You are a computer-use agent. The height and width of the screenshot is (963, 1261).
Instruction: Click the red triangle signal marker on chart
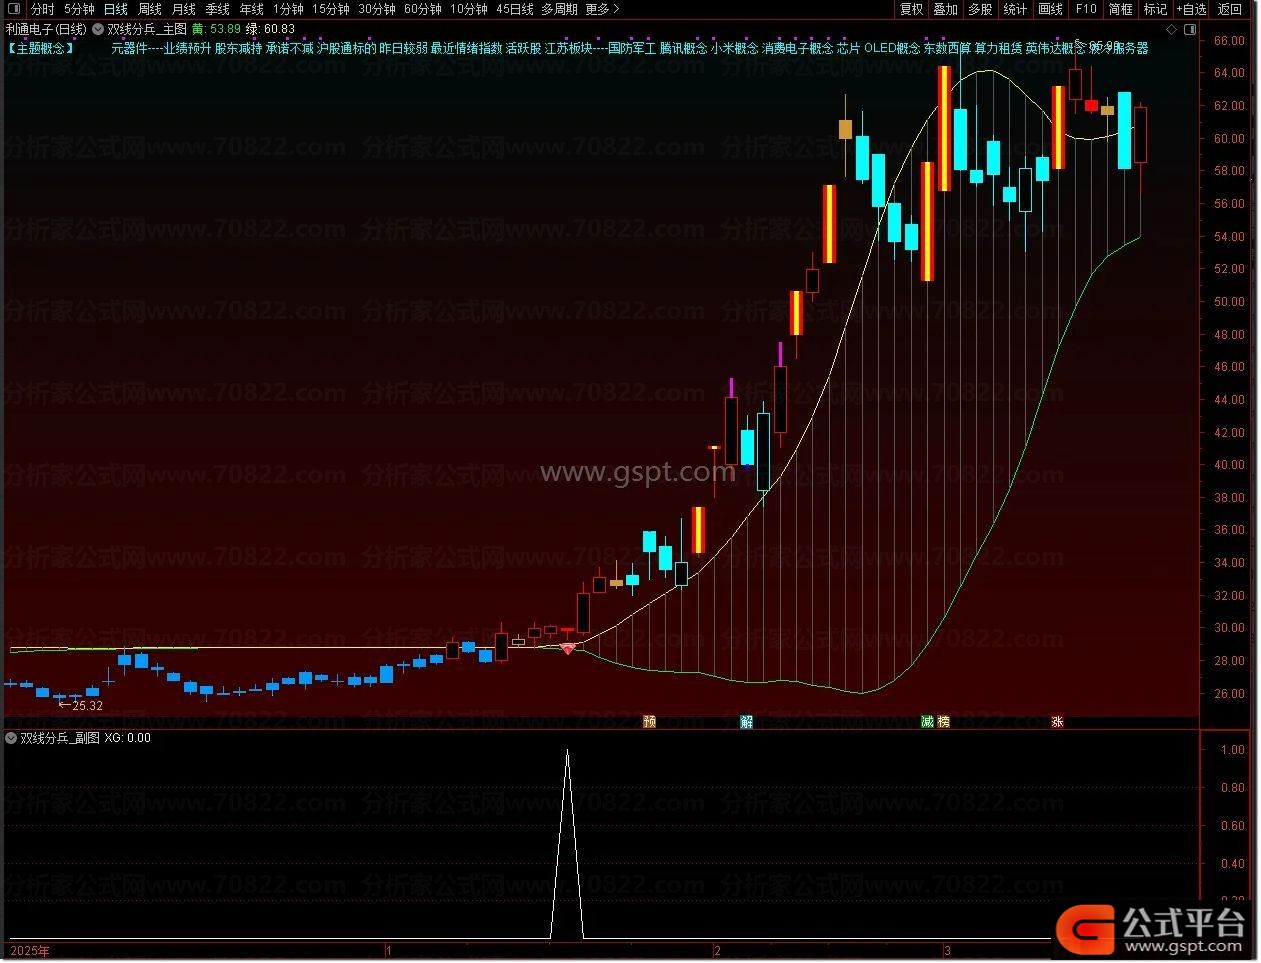pyautogui.click(x=568, y=649)
